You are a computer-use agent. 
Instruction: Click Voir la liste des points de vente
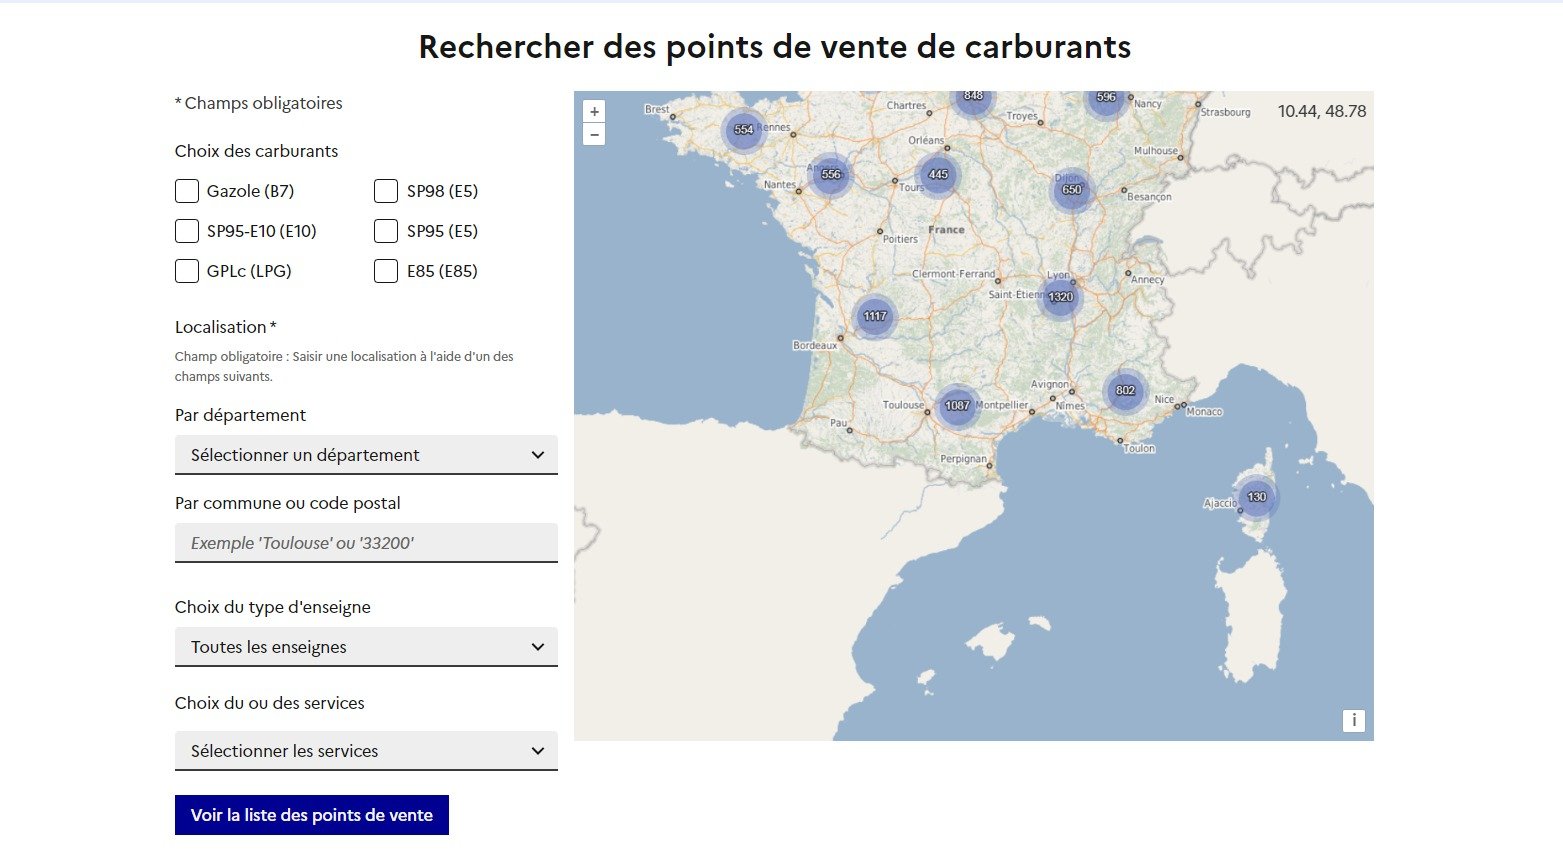312,815
